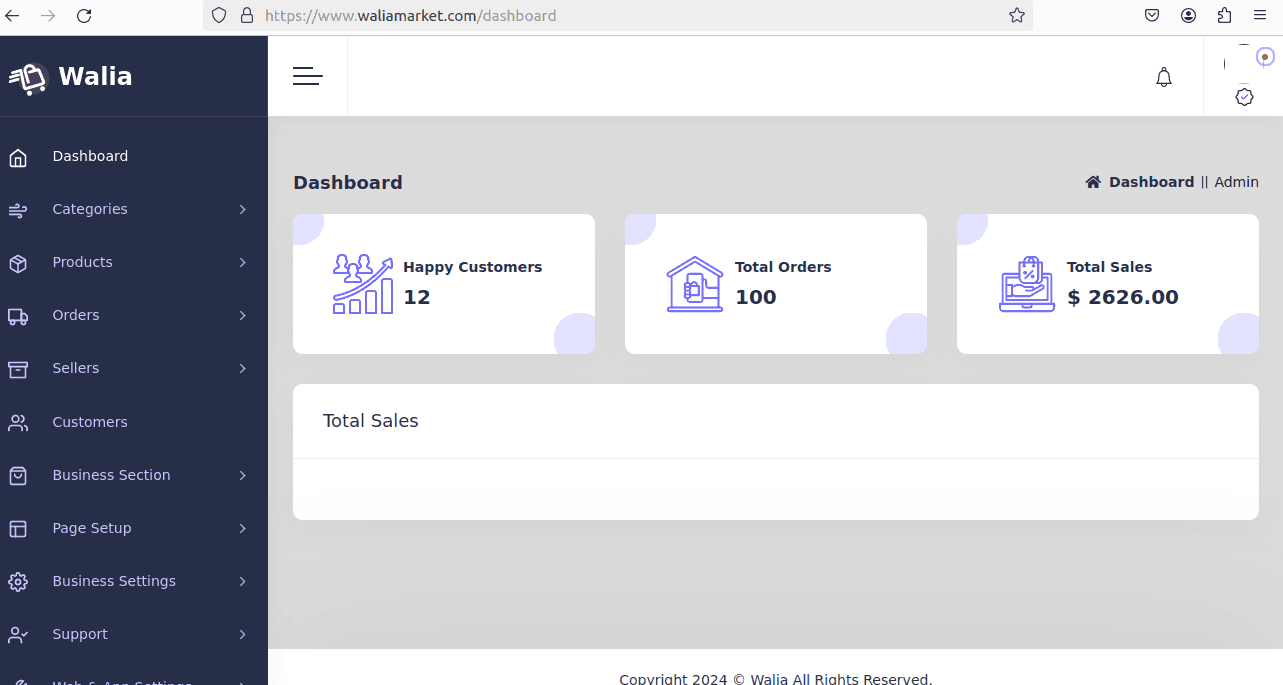This screenshot has width=1283, height=685.
Task: Expand the Products chevron
Action: (243, 262)
